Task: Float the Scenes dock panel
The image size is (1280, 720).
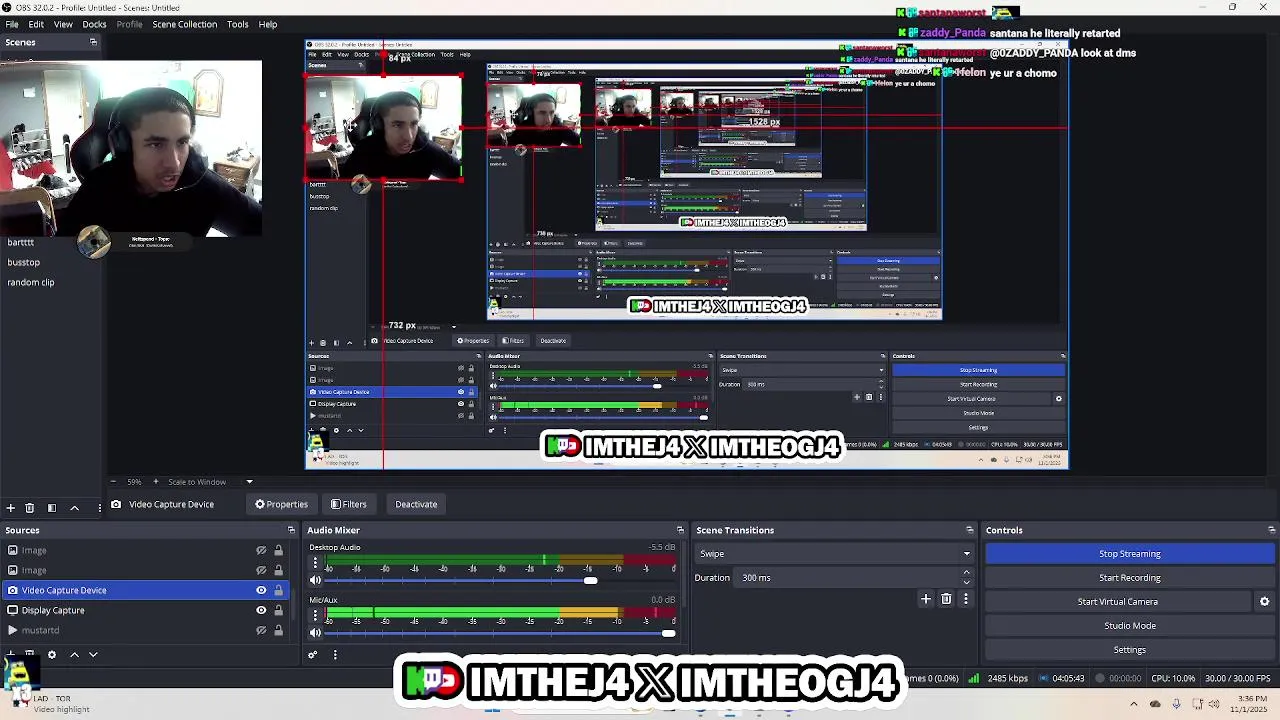Action: (93, 42)
